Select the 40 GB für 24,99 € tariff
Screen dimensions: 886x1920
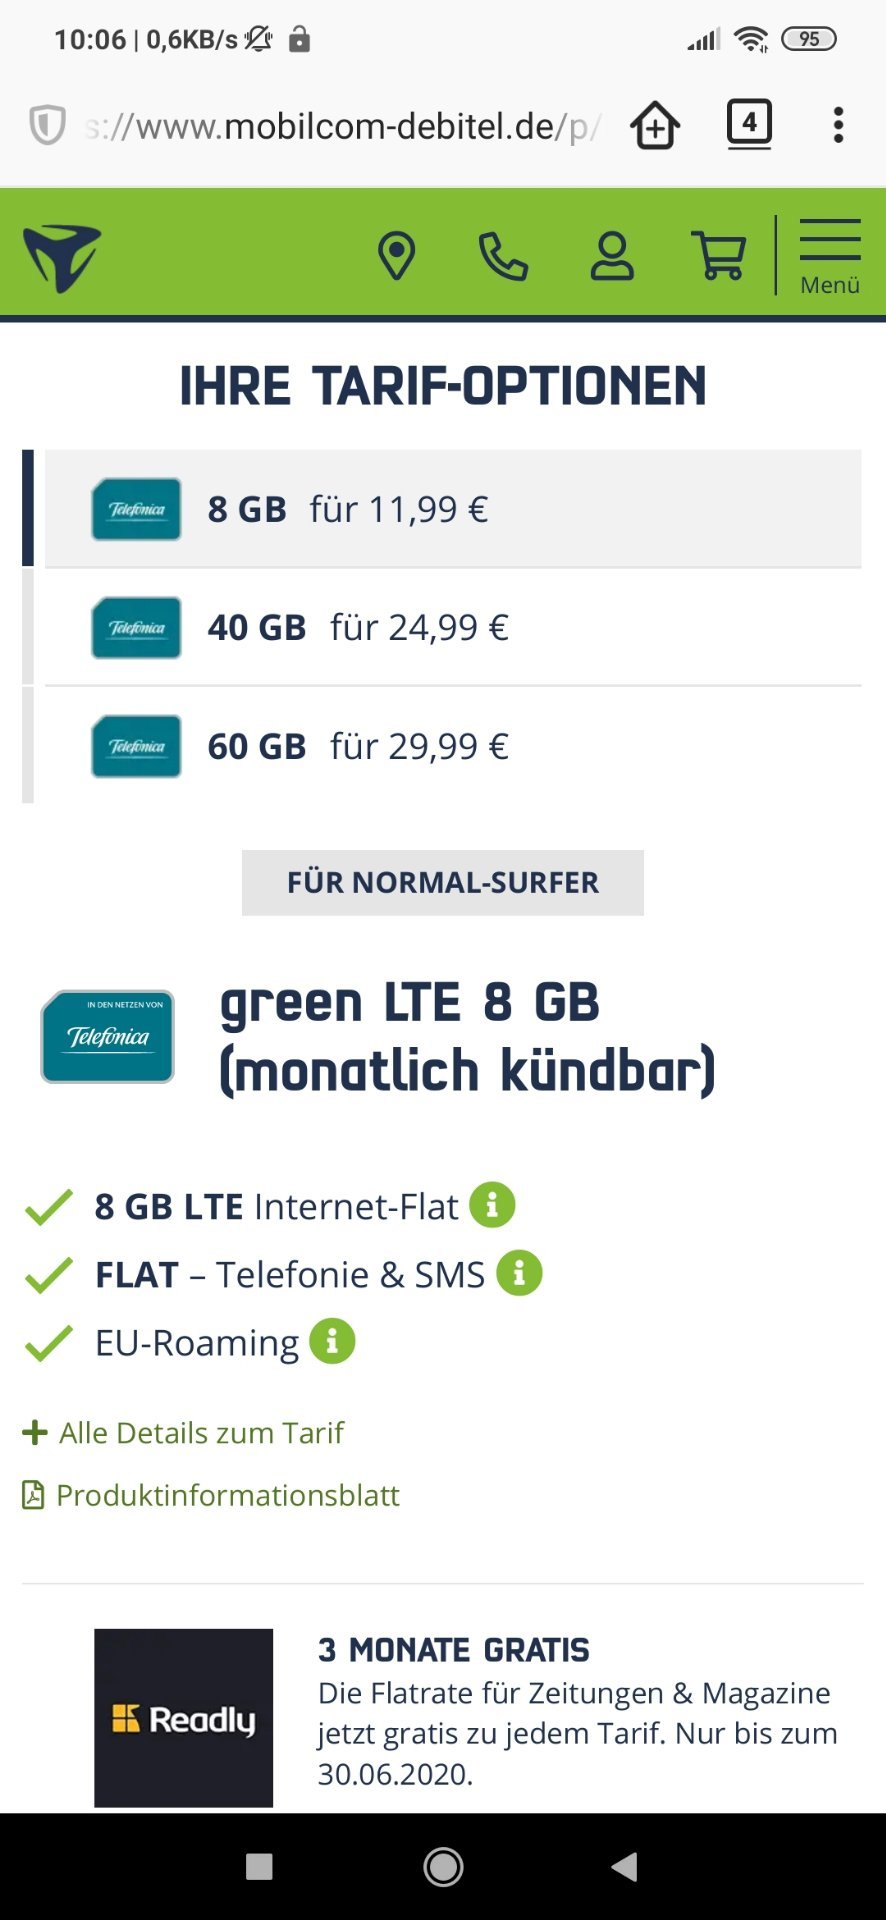453,627
